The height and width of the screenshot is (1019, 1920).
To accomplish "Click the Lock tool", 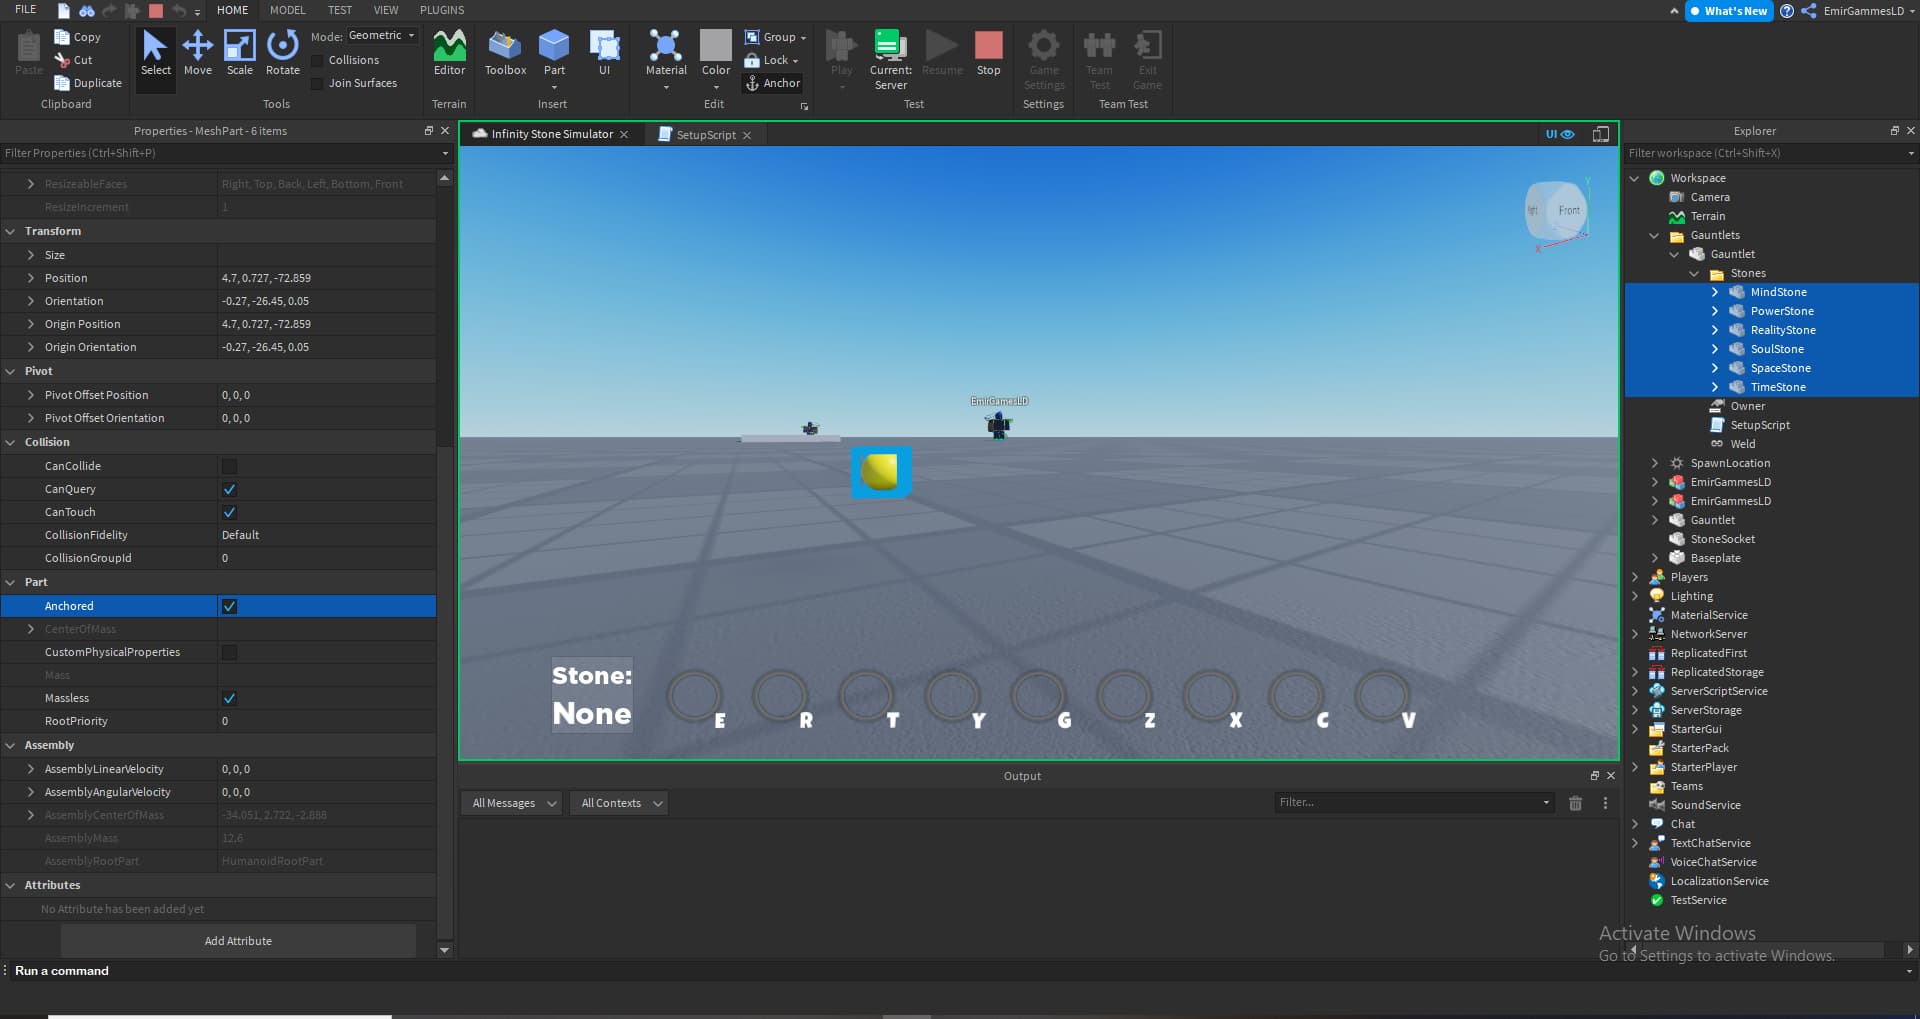I will (x=771, y=60).
